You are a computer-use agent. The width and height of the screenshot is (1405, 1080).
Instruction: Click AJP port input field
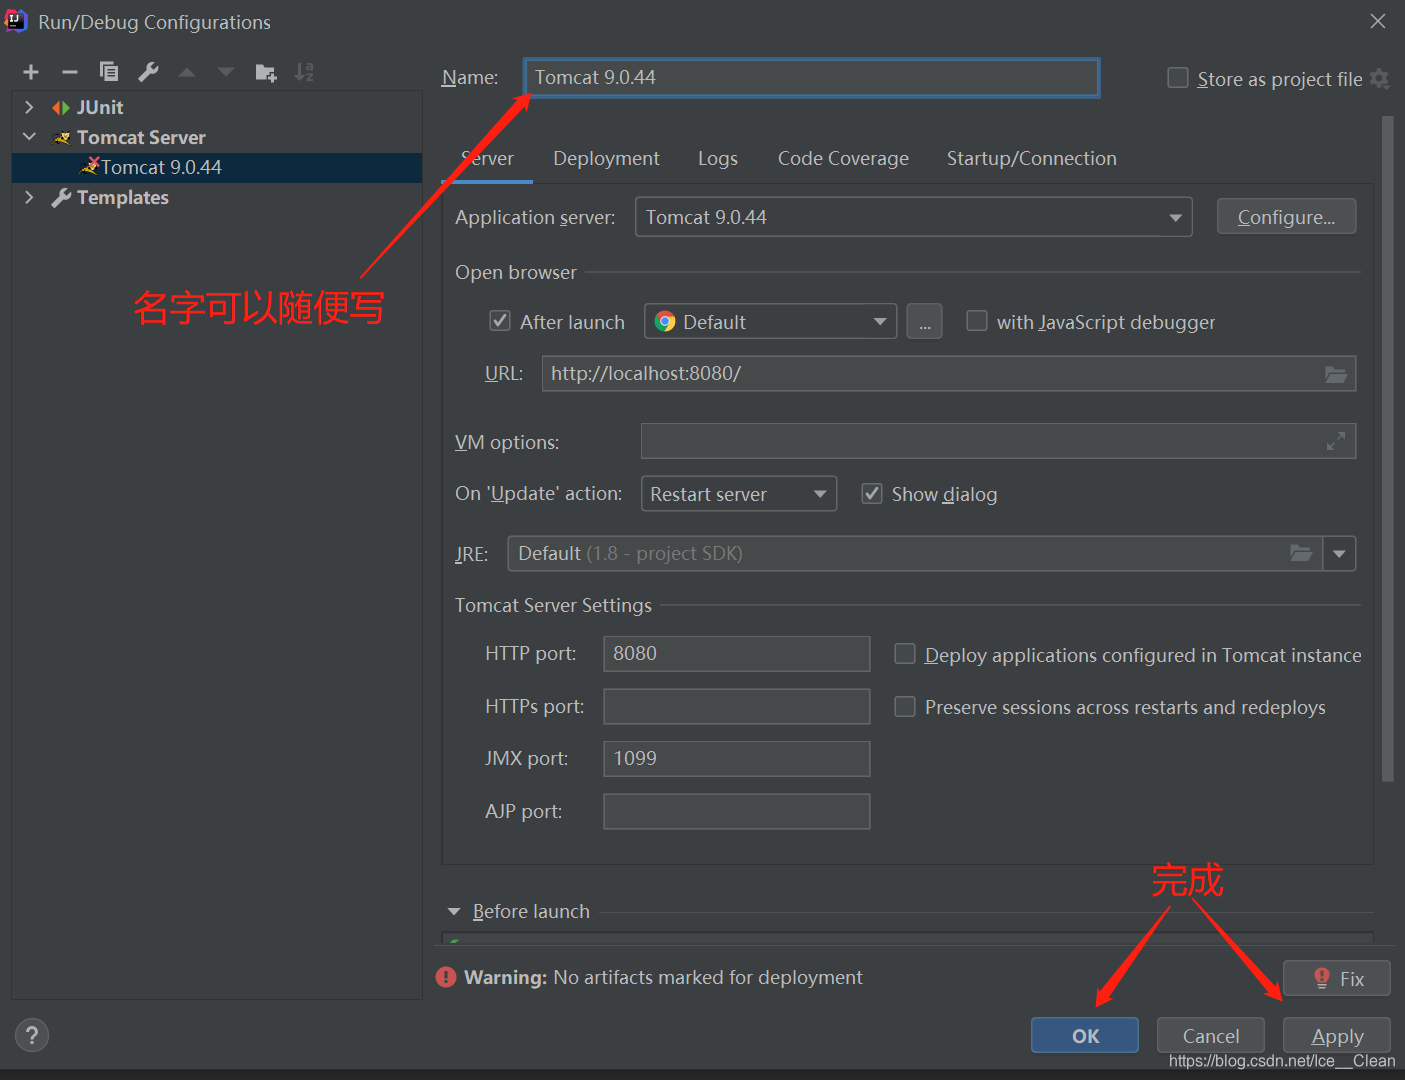(736, 811)
